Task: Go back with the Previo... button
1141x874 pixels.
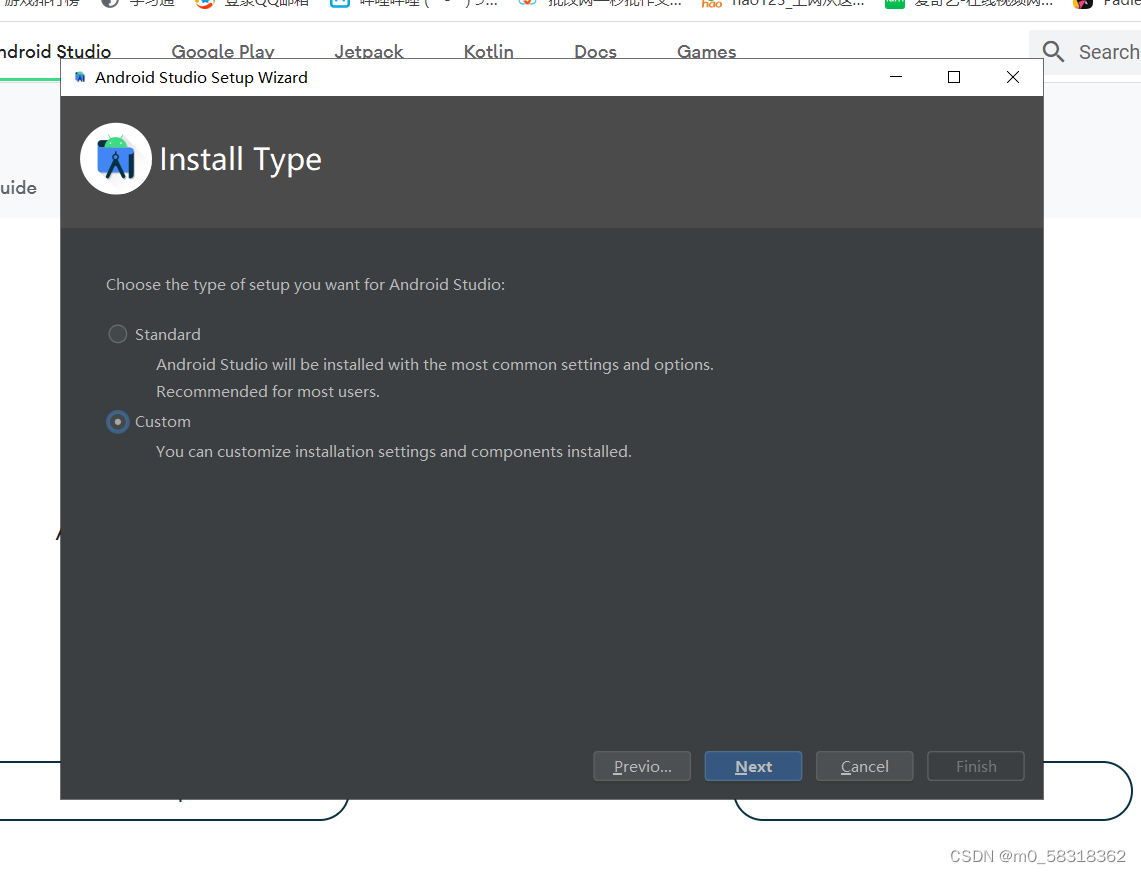Action: (642, 766)
